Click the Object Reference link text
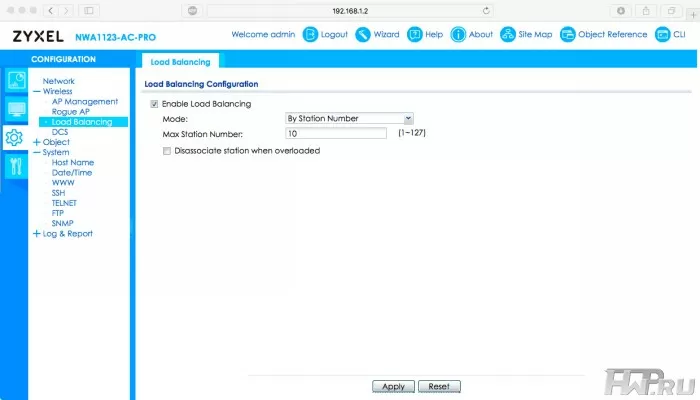Screen dimensions: 700x400 [x=612, y=34]
